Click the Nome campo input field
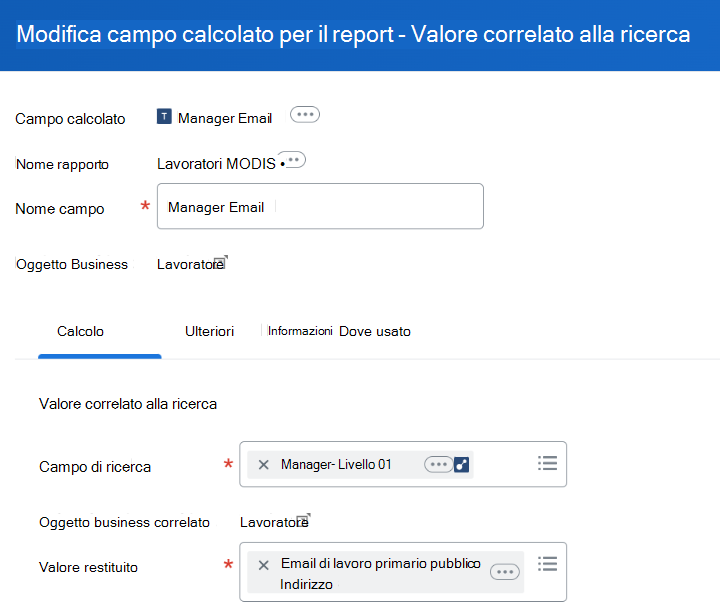Viewport: 720px width, 609px height. coord(320,206)
